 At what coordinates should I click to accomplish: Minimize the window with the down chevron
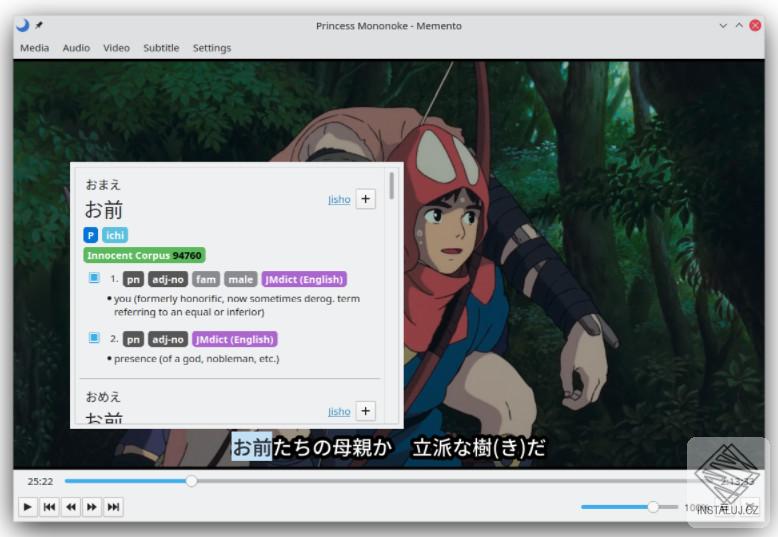[723, 25]
